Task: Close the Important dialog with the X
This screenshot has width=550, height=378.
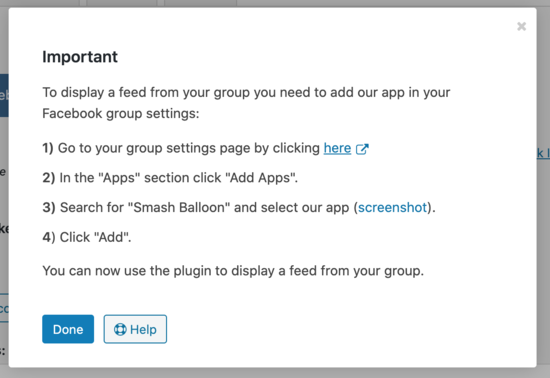Action: click(x=521, y=26)
